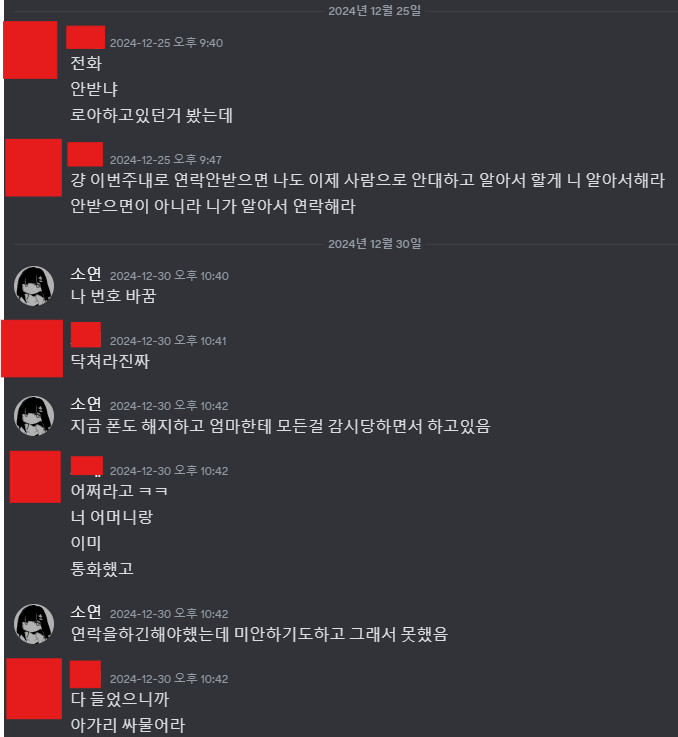Open redacted avatar beside '어쩌라고 ㅋㅋ' message
The width and height of the screenshot is (678, 737).
(x=35, y=477)
